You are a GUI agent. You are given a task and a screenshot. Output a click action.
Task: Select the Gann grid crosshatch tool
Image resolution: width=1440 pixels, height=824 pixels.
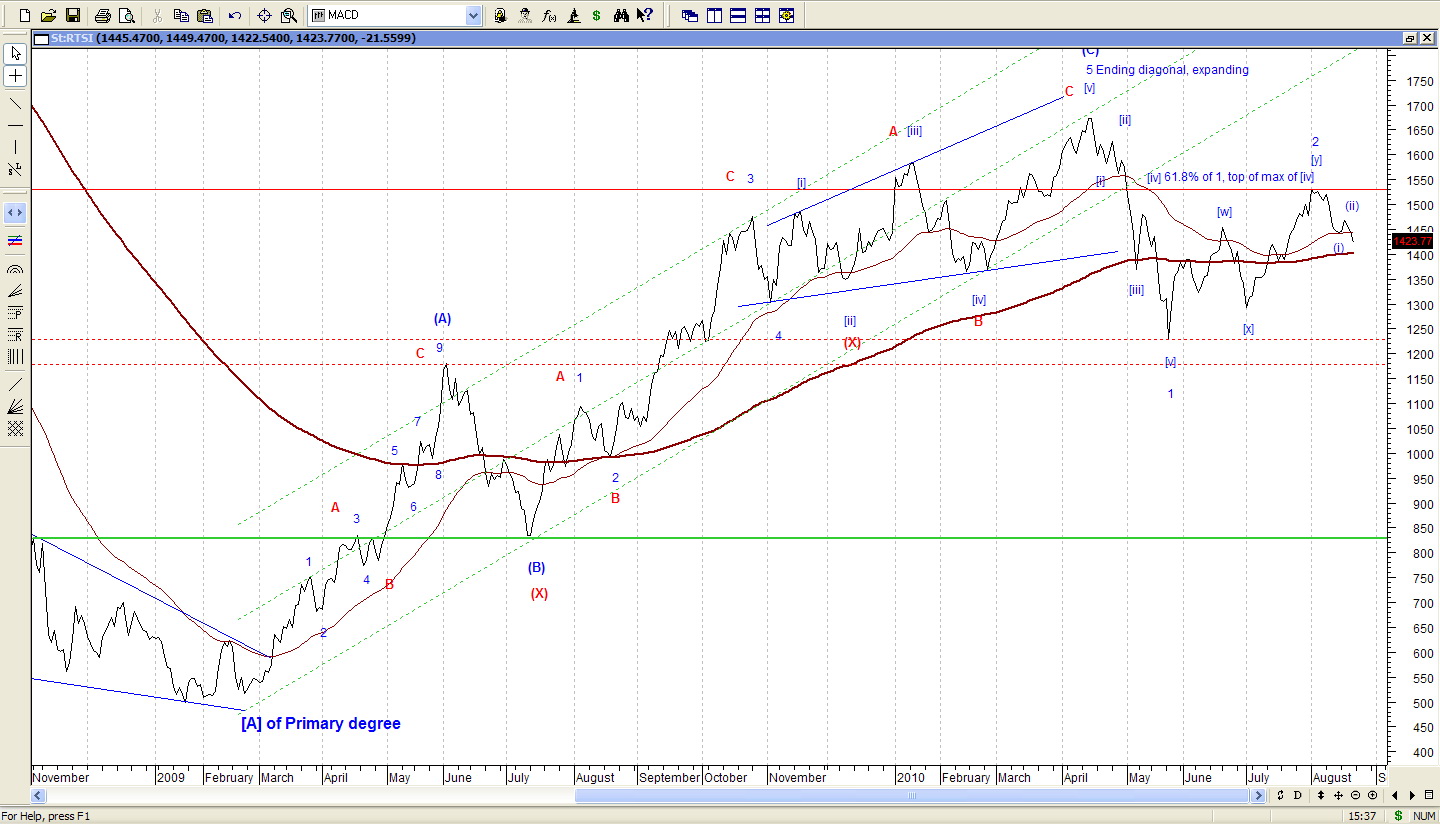tap(15, 428)
